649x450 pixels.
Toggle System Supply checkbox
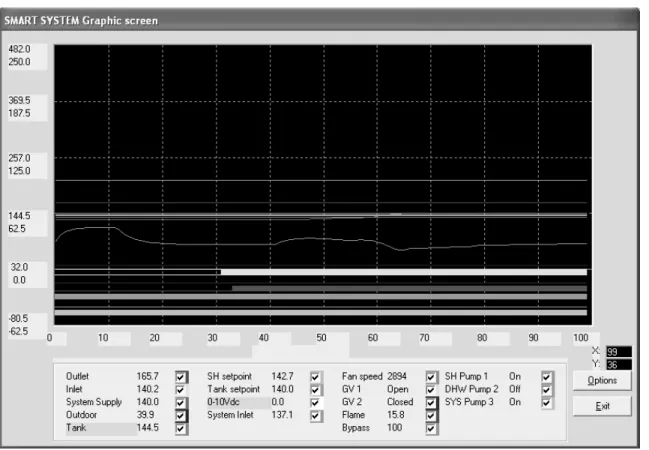coord(181,403)
